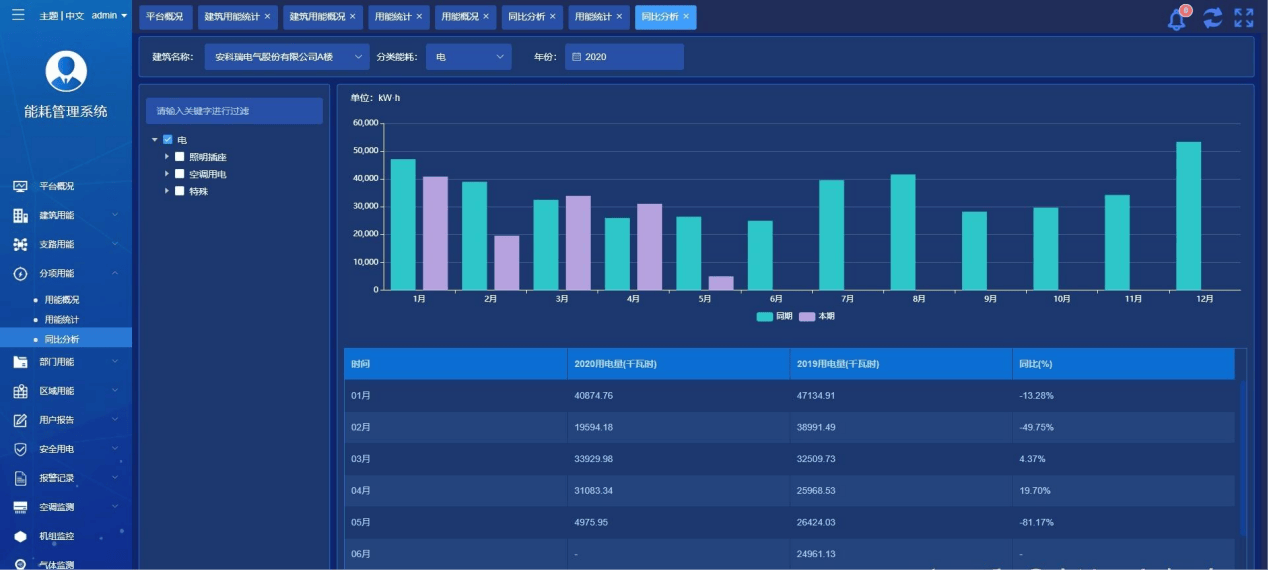The image size is (1269, 571).
Task: Open the notification bell icon
Action: tap(1177, 19)
